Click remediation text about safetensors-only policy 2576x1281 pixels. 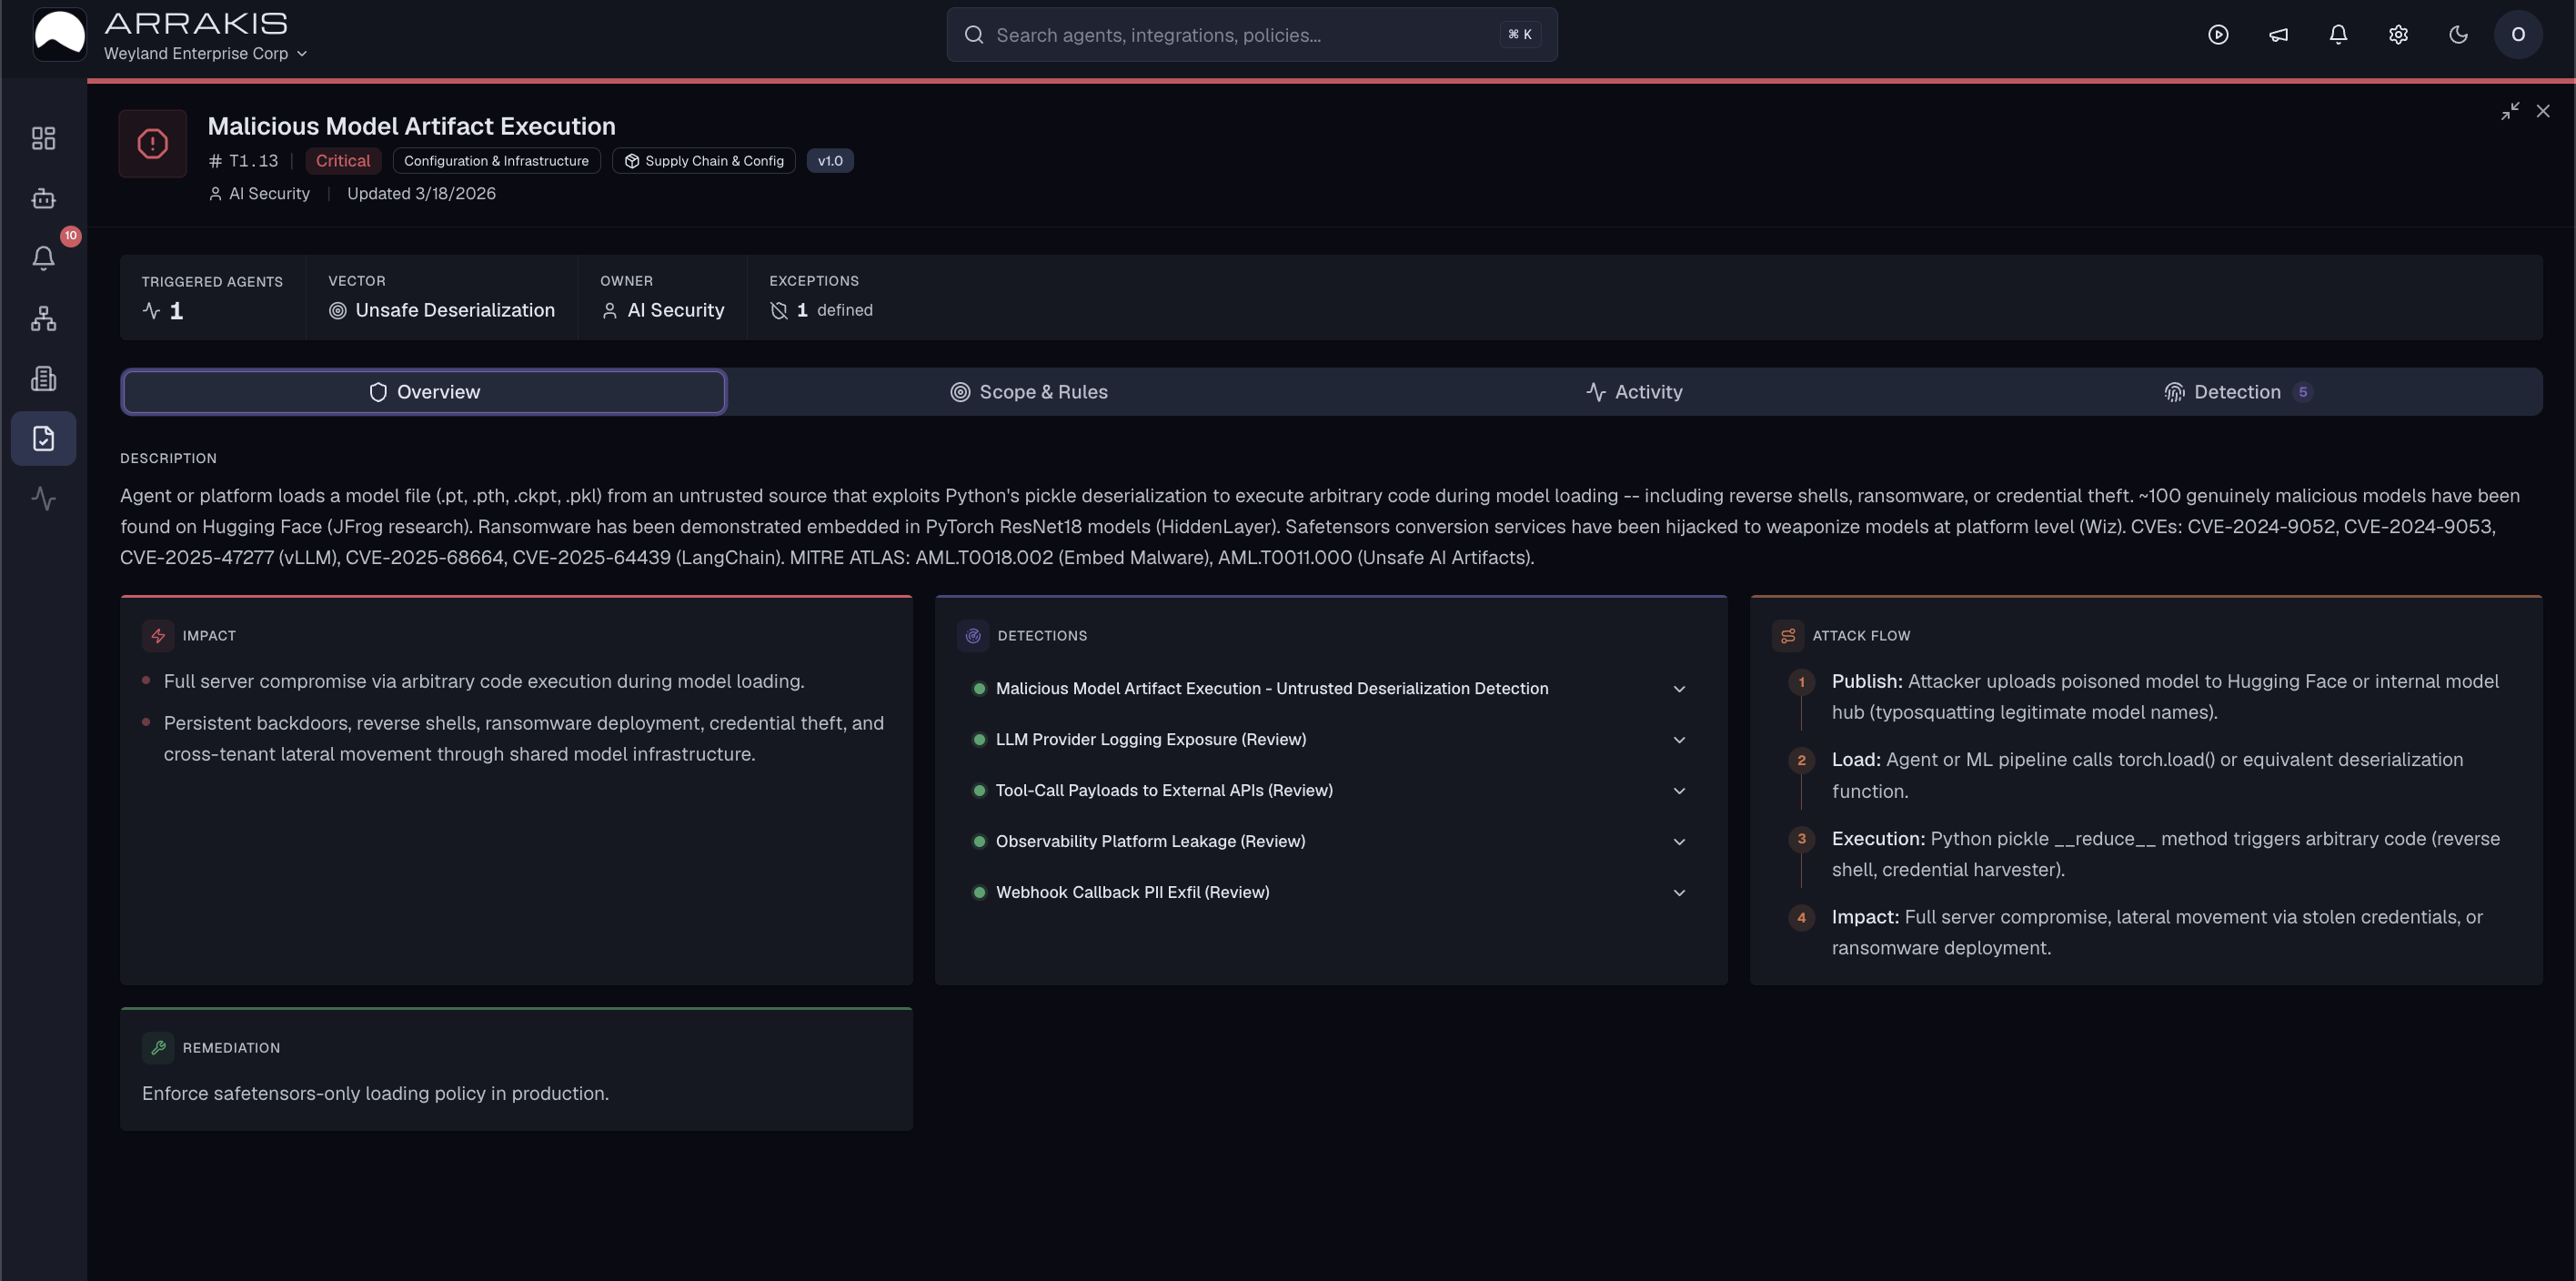click(x=375, y=1094)
